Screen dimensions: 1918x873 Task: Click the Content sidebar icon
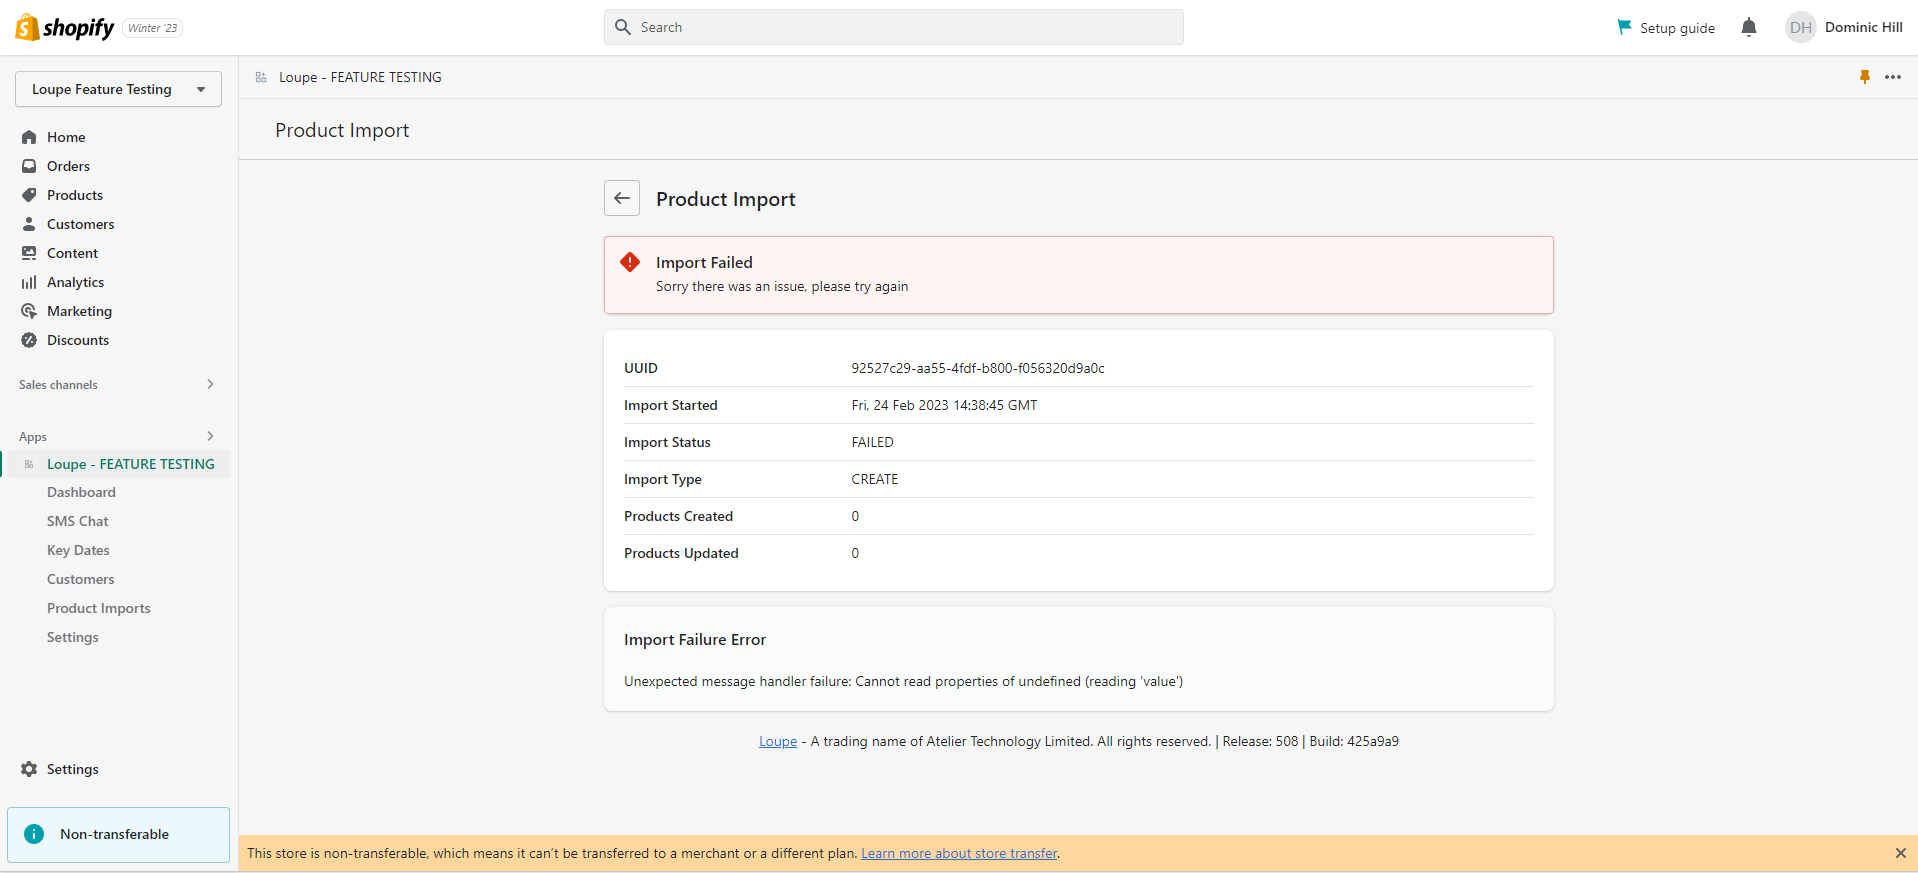(29, 253)
